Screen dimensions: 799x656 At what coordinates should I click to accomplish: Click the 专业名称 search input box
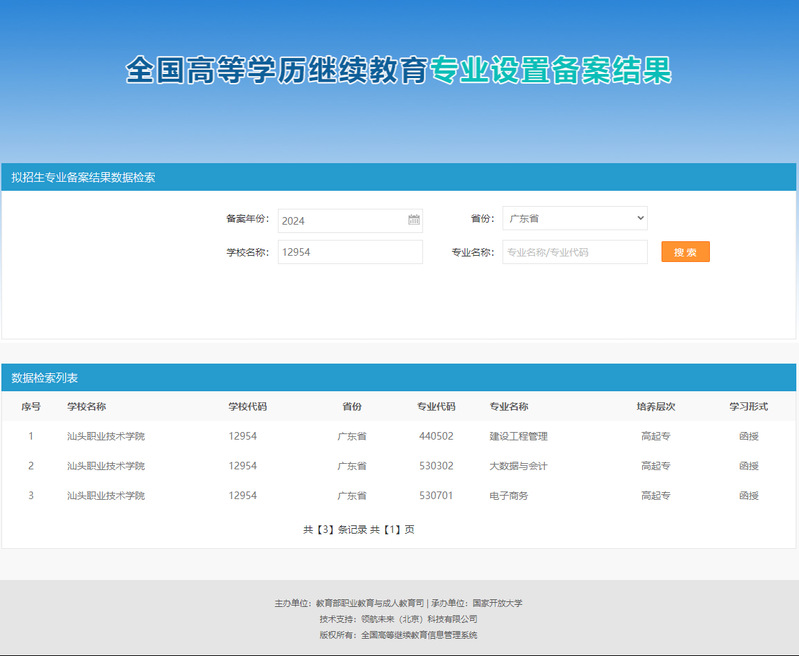(574, 252)
